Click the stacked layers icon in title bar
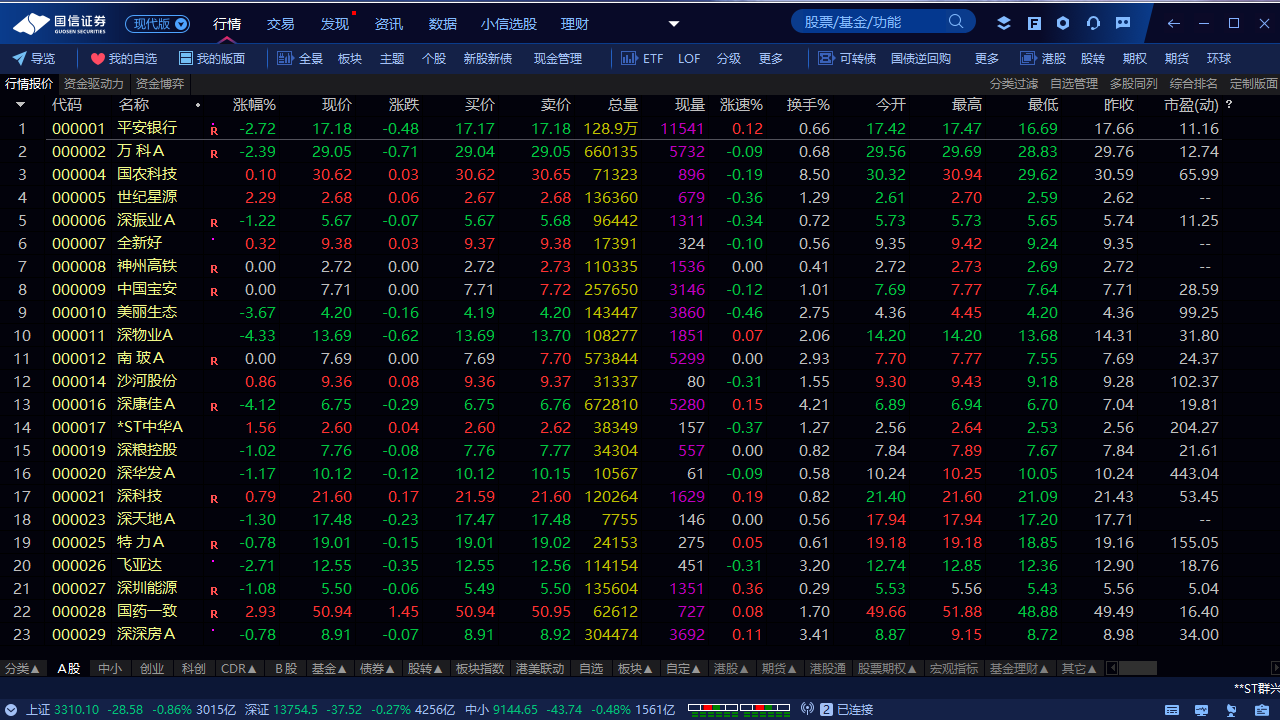Viewport: 1280px width, 720px height. 1004,23
